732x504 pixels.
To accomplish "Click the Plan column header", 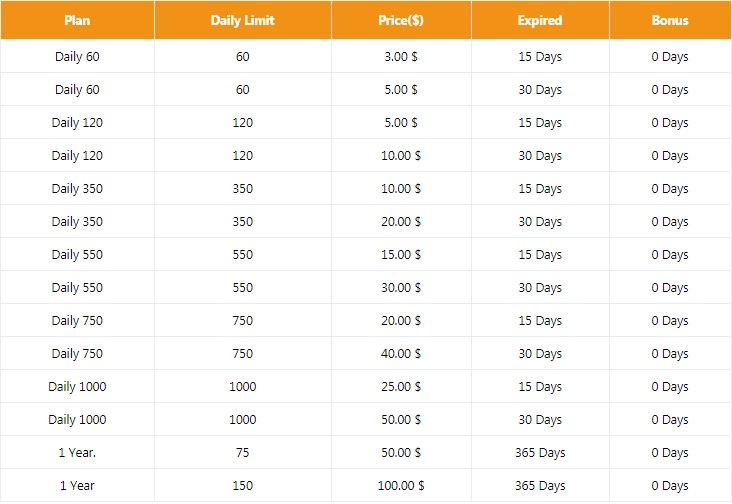I will [x=77, y=20].
